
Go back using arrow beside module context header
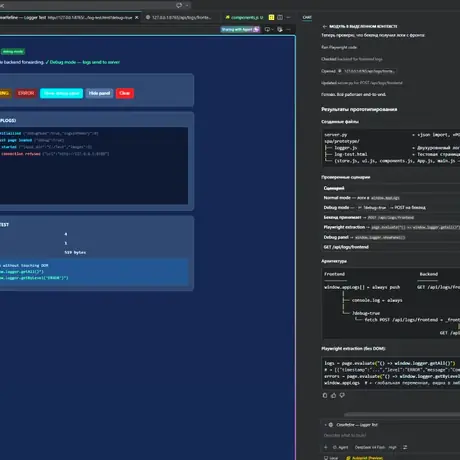pos(325,26)
